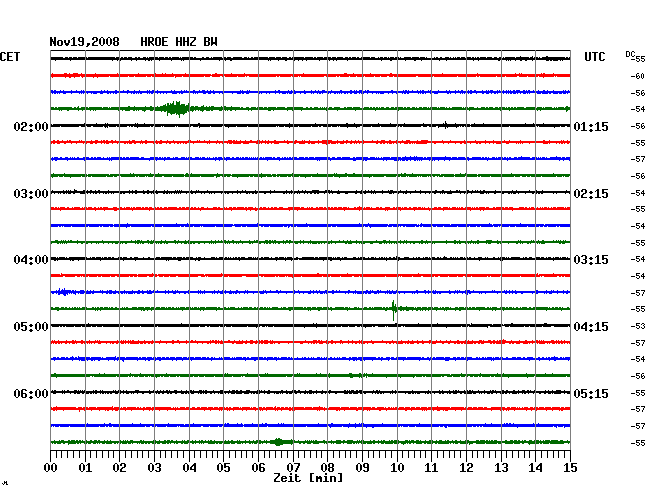Select the 05:15 UTC time label
650x494 pixels.
point(591,393)
